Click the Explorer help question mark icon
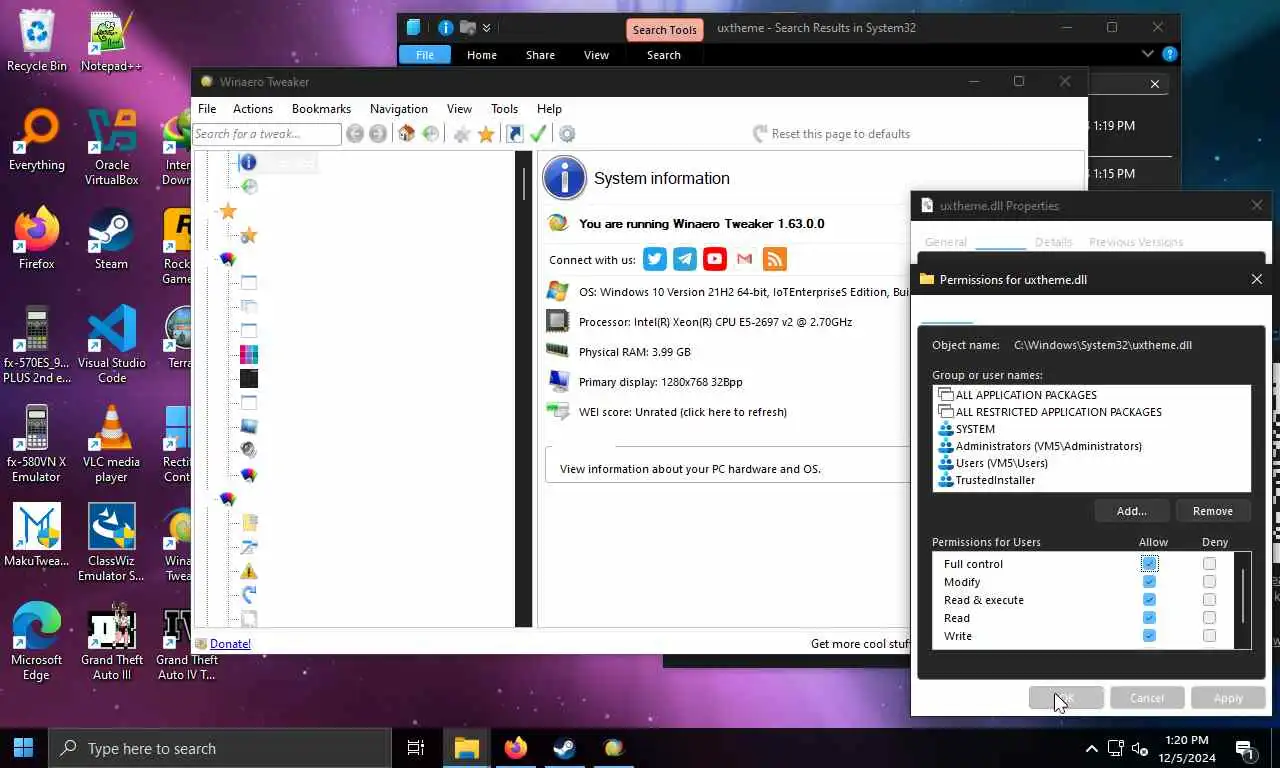 (x=1170, y=54)
